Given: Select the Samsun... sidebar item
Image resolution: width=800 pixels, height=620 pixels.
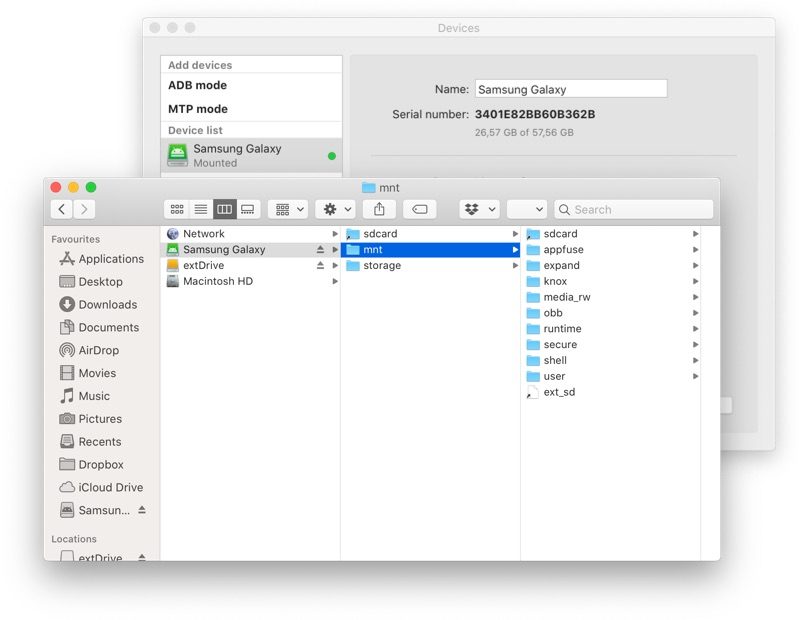Looking at the screenshot, I should tap(95, 510).
